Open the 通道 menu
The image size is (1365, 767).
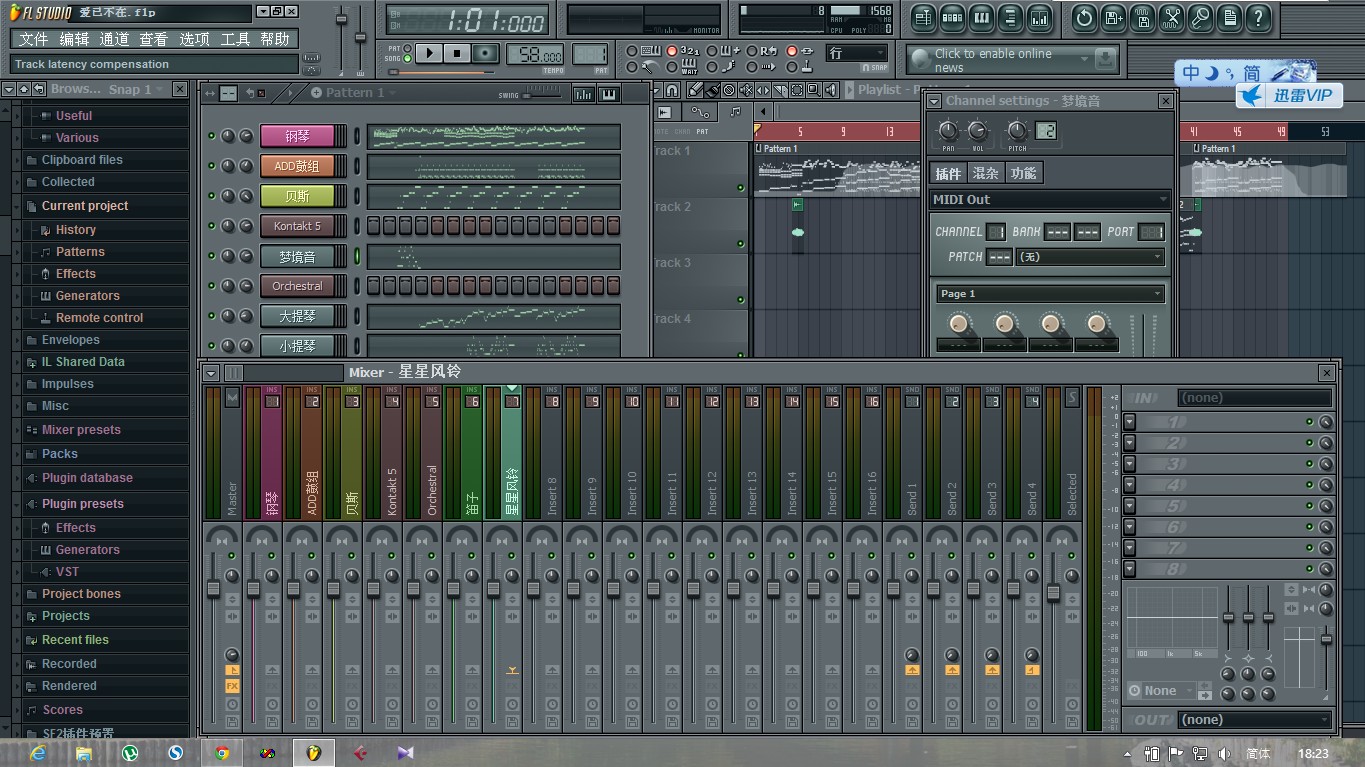[114, 39]
